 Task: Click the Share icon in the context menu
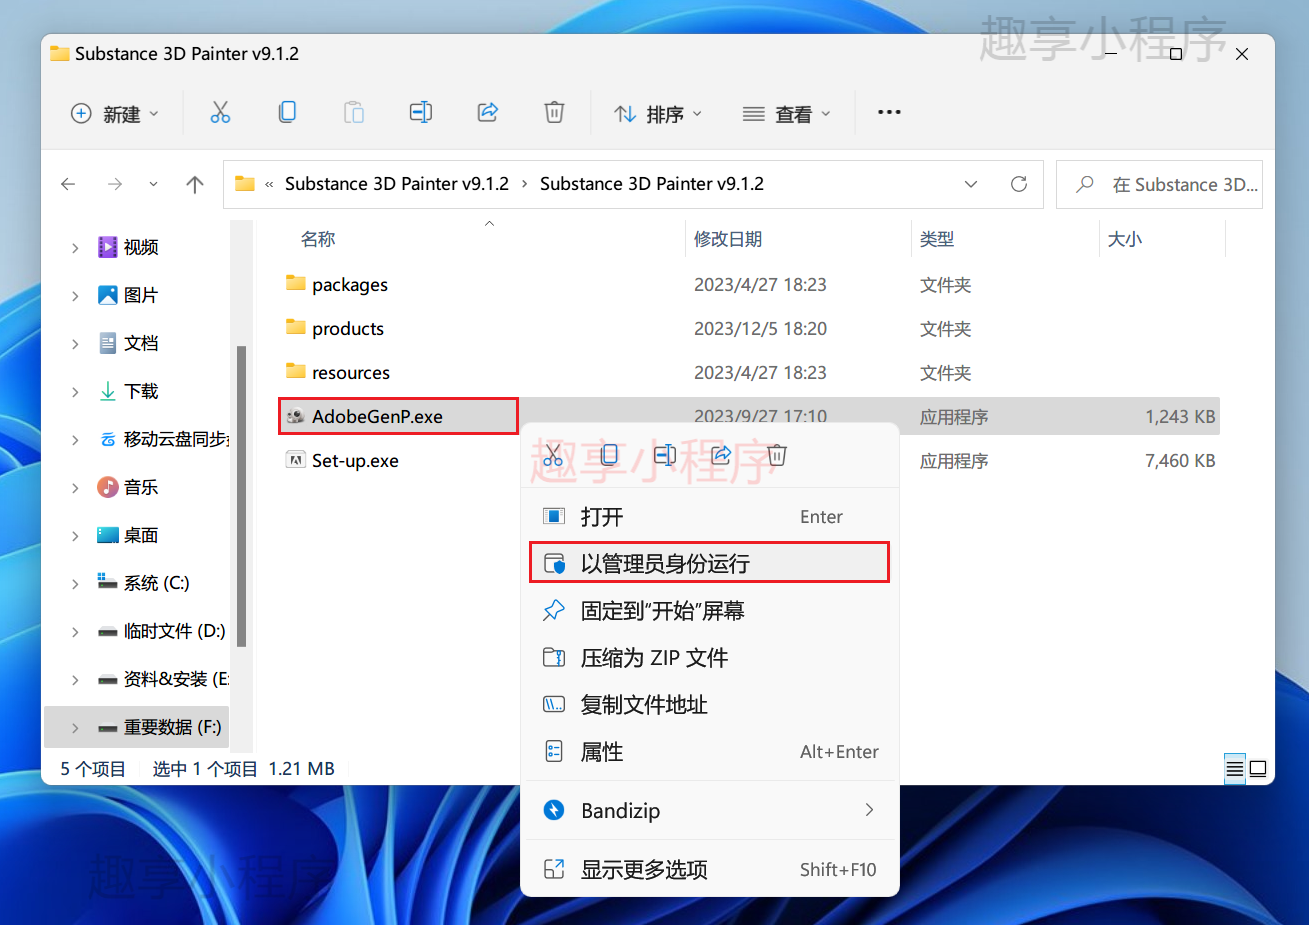click(721, 456)
